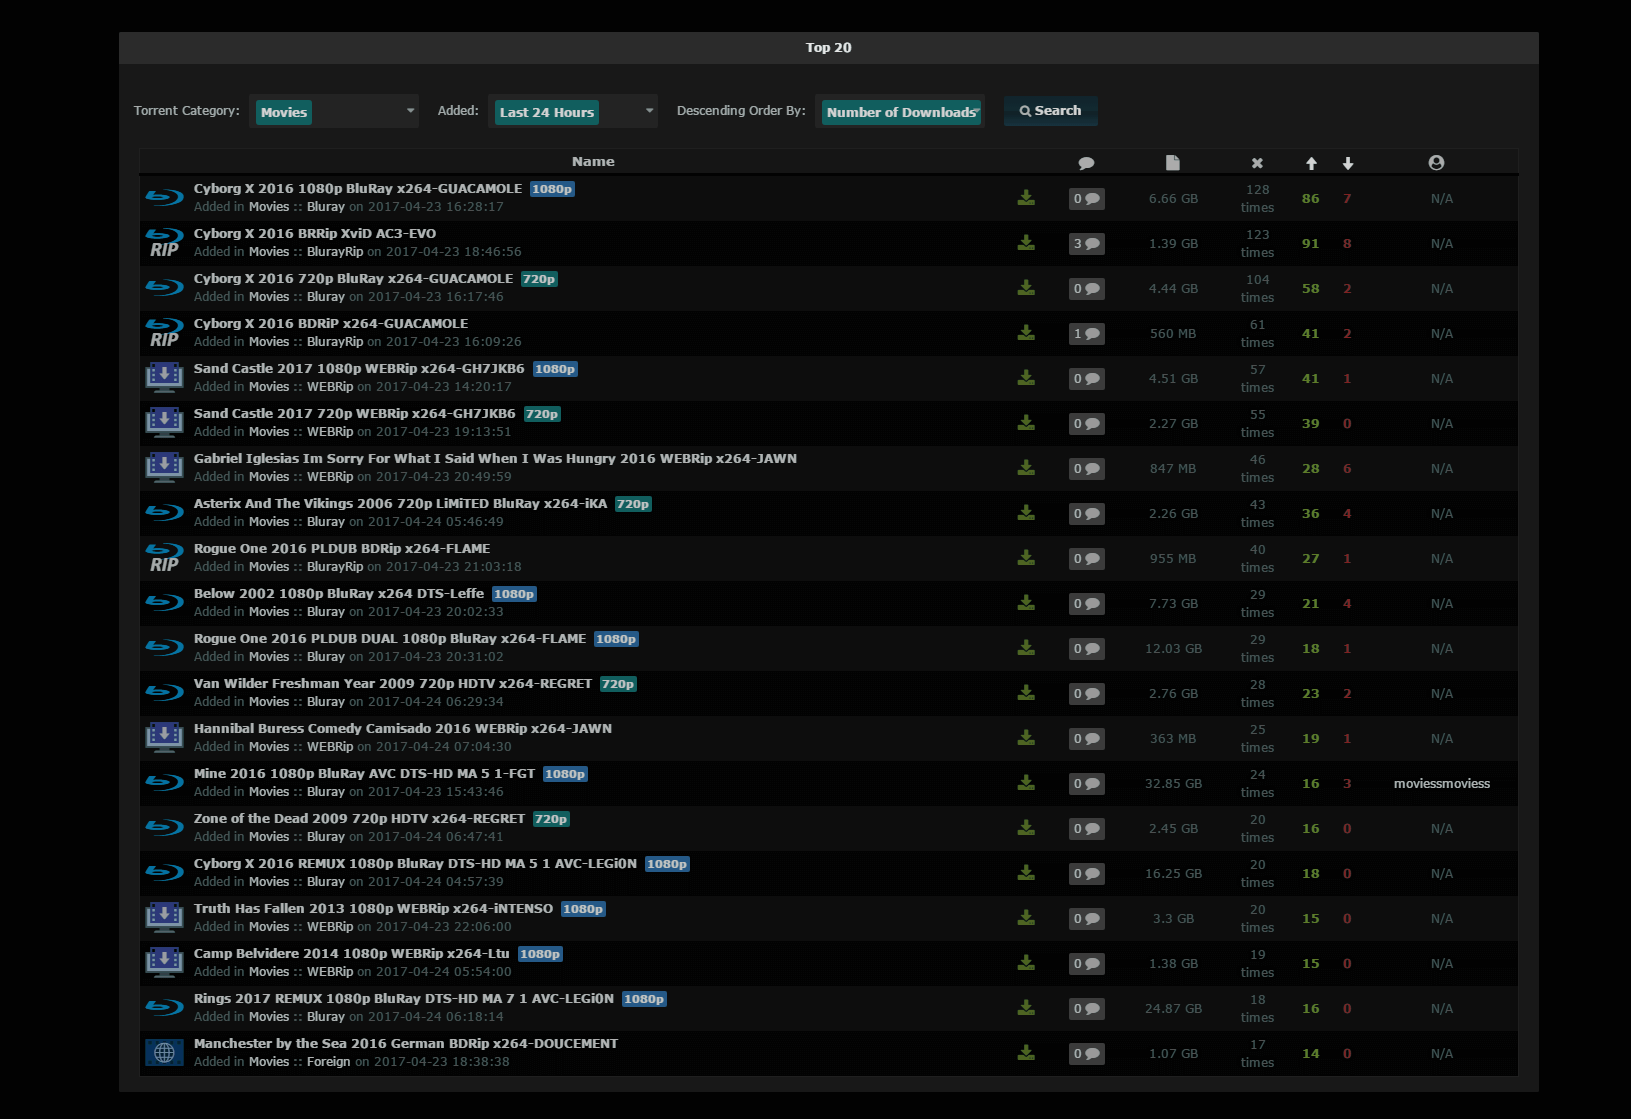Open the Torrent Category dropdown showing Movies

pyautogui.click(x=334, y=111)
